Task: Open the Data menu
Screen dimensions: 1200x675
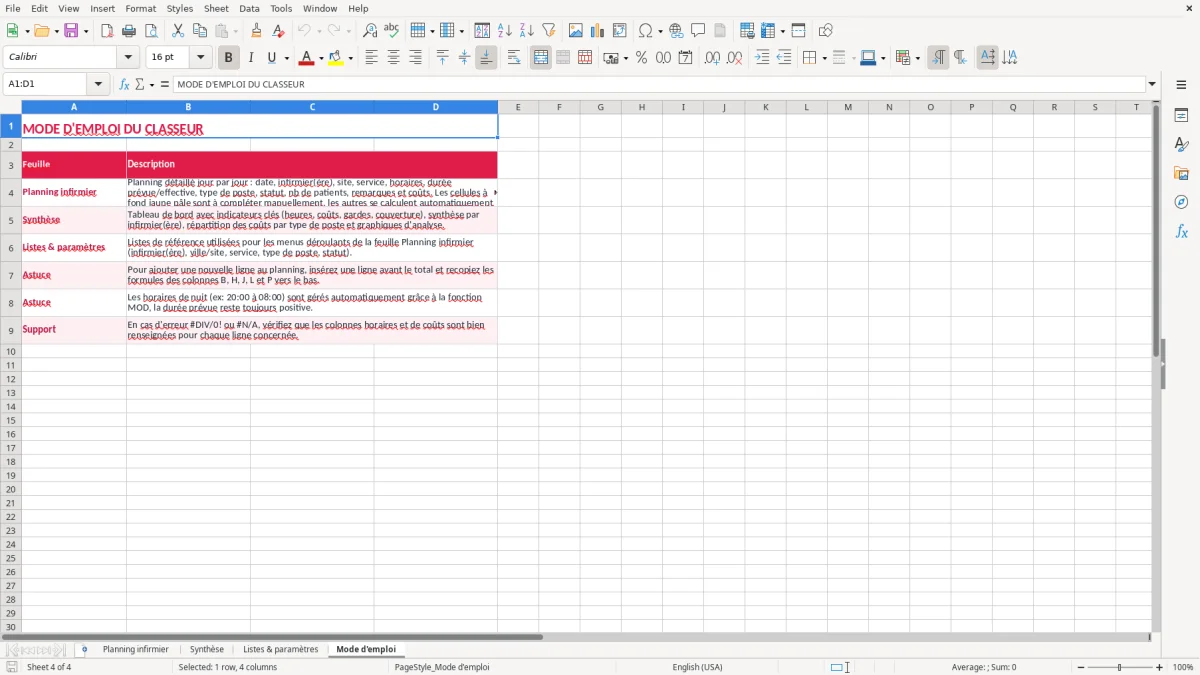Action: tap(249, 8)
